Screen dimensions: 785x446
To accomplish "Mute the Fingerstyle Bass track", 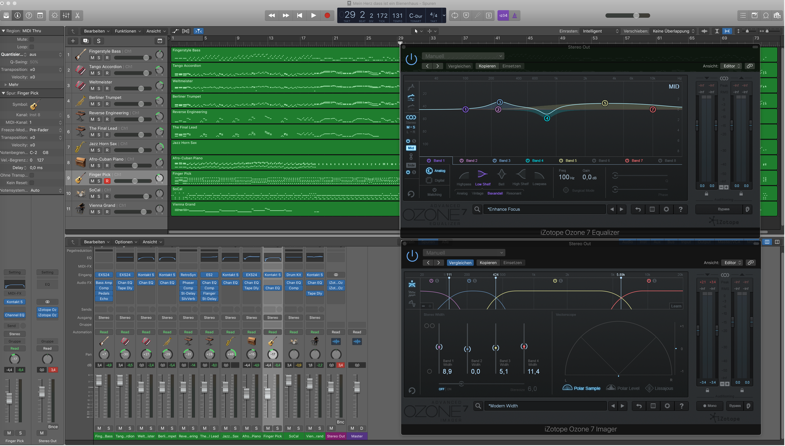I will click(92, 58).
